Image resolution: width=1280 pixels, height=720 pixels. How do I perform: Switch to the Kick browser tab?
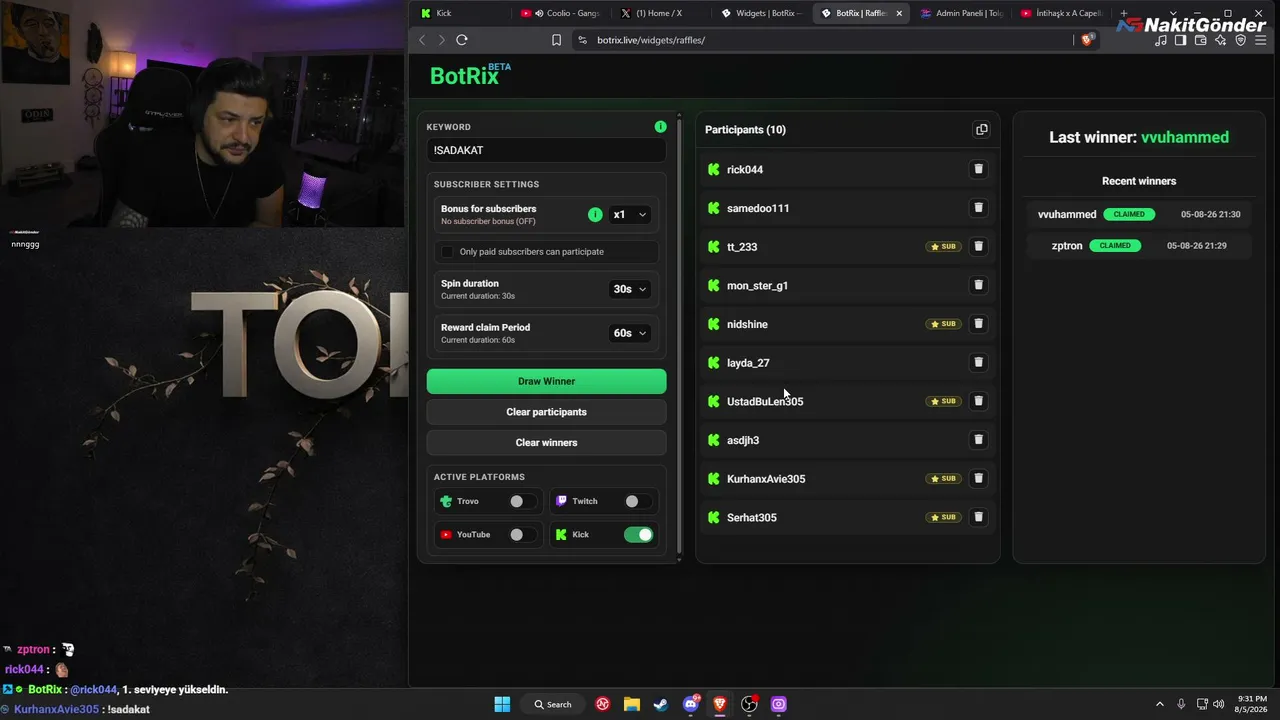(462, 13)
